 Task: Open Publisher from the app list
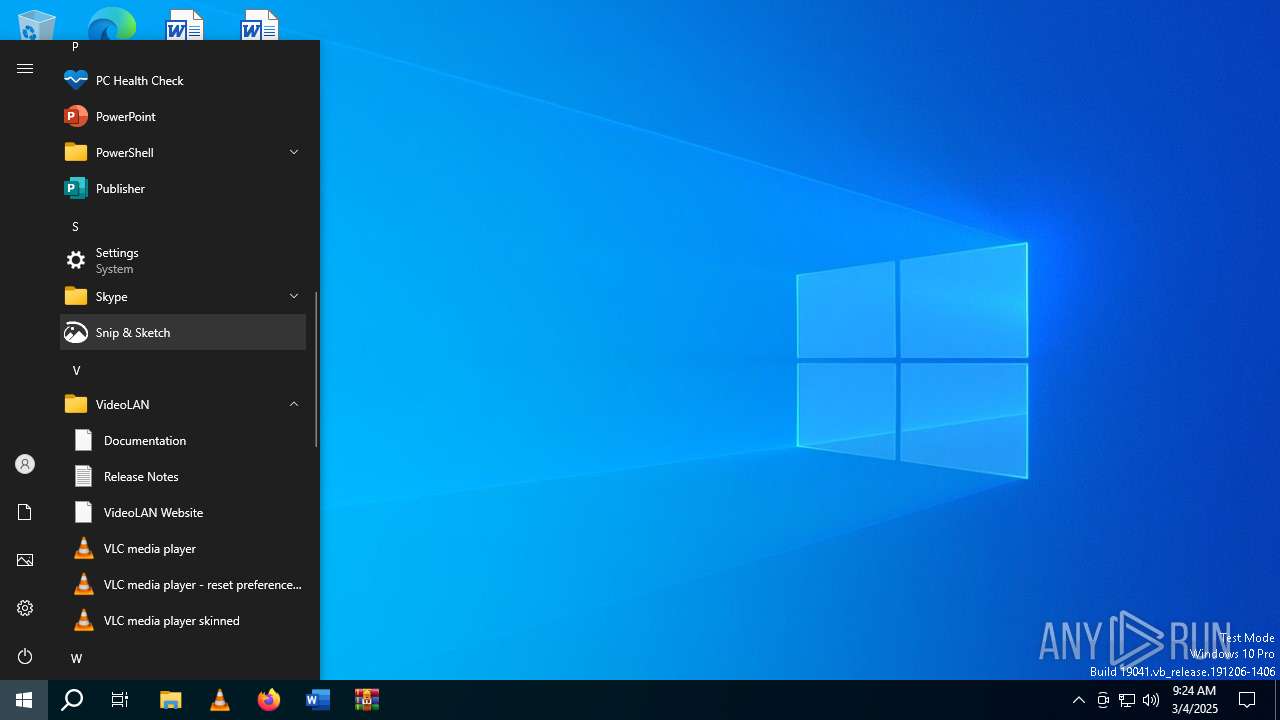point(183,188)
